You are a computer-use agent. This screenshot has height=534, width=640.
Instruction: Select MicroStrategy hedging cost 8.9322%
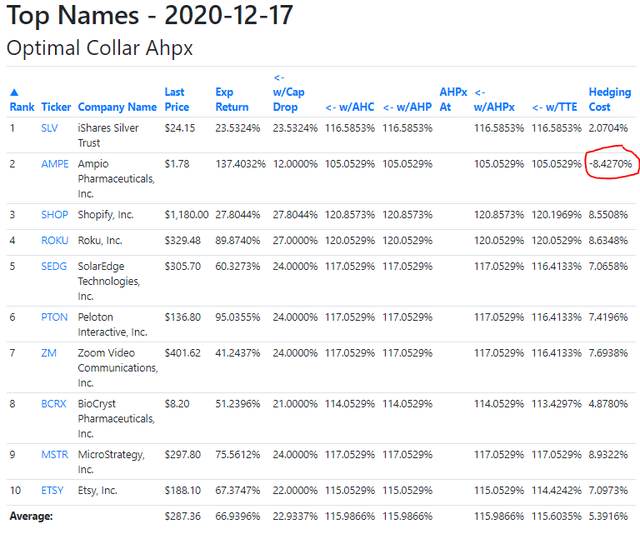(608, 454)
